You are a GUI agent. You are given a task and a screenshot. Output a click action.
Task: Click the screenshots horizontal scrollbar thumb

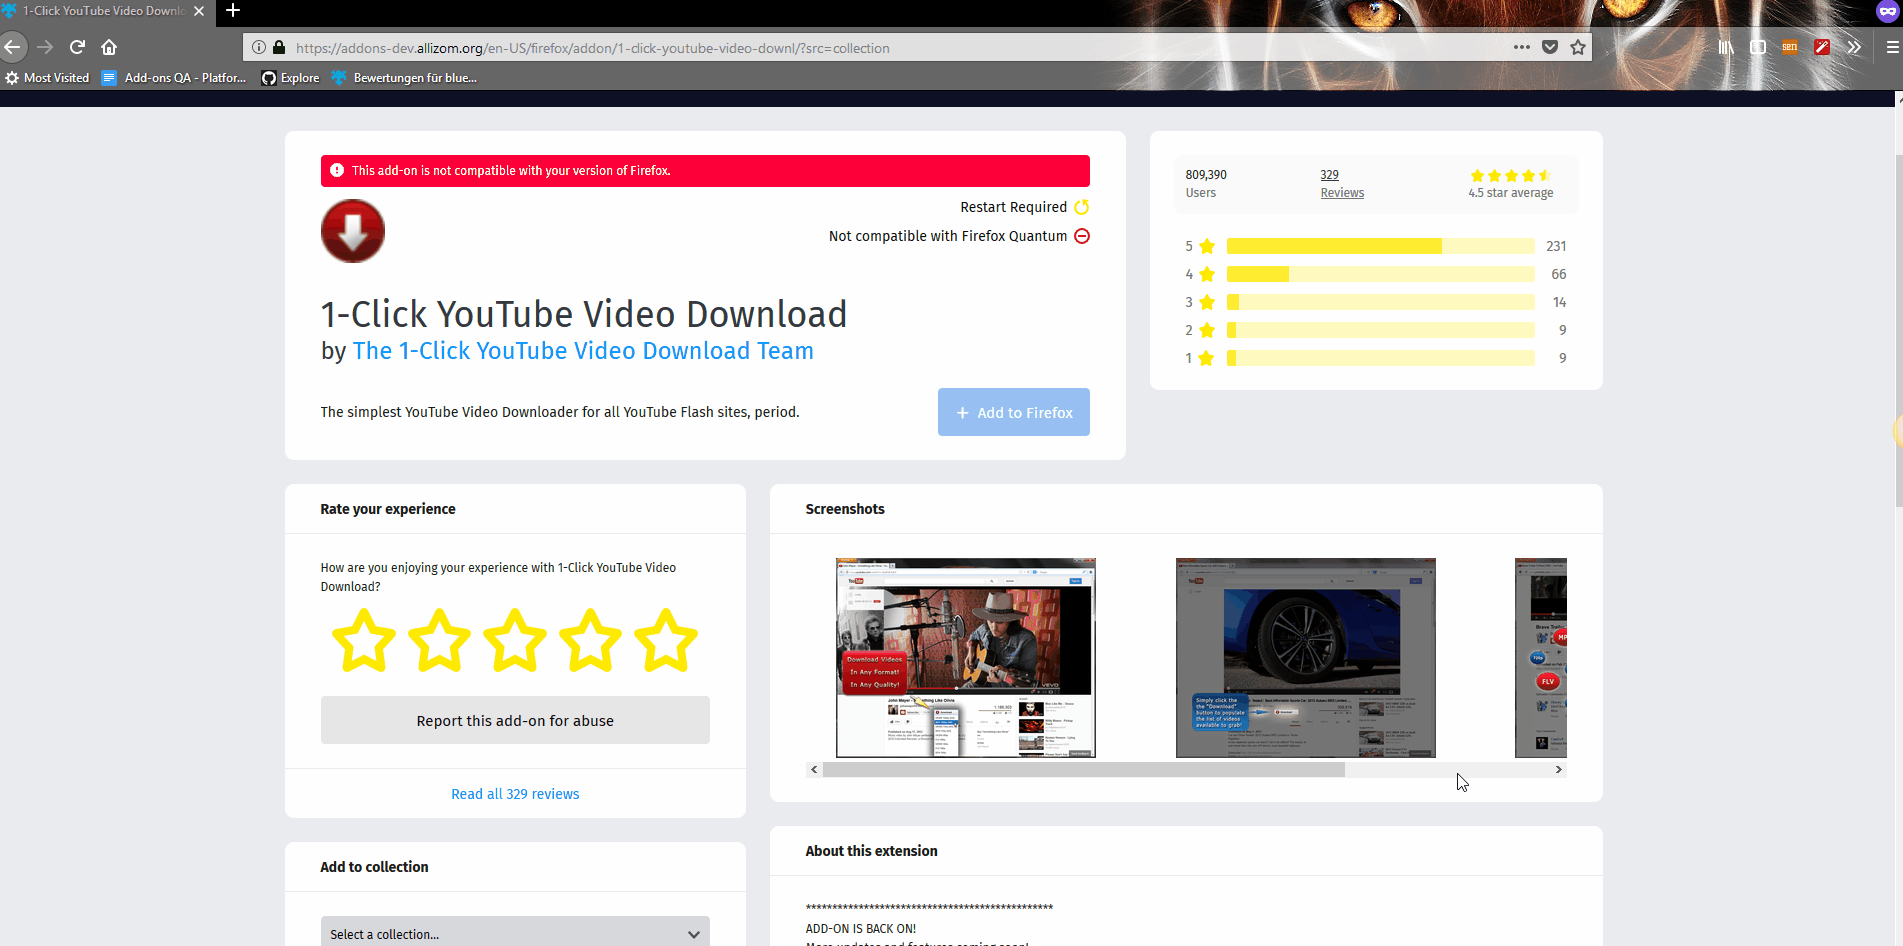[1084, 769]
